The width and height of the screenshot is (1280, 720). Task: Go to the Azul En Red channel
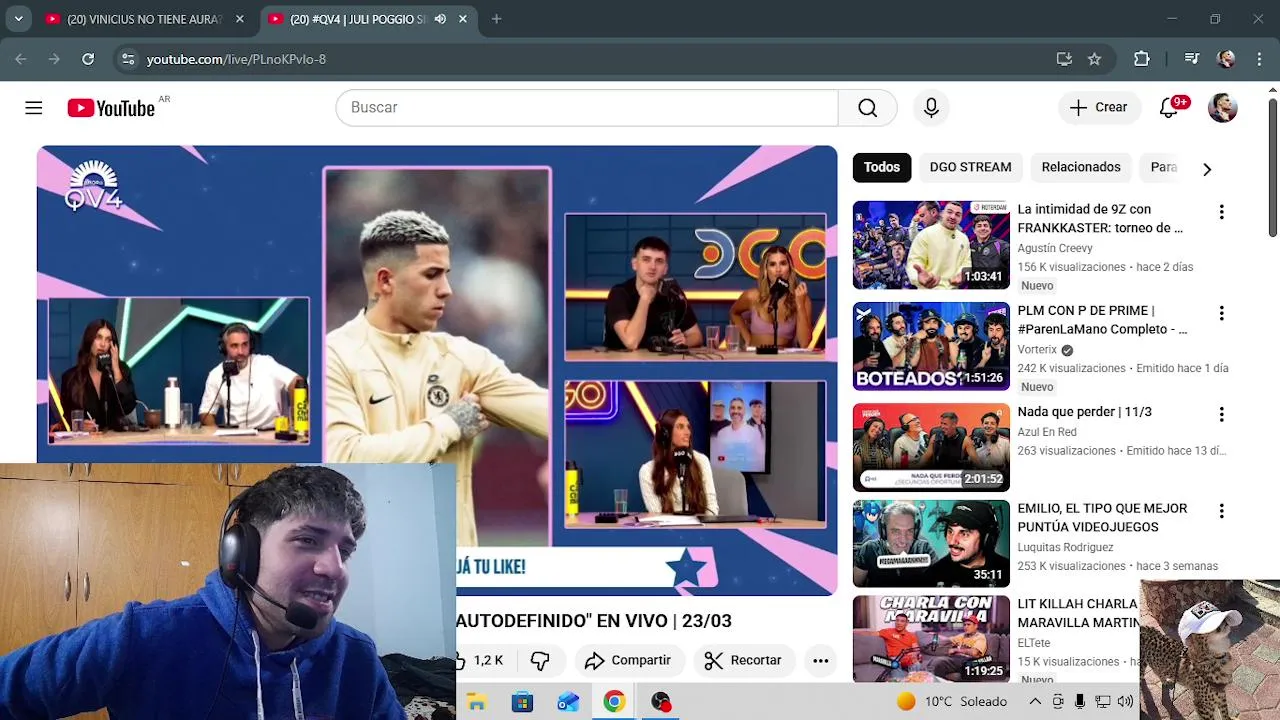coord(1047,432)
